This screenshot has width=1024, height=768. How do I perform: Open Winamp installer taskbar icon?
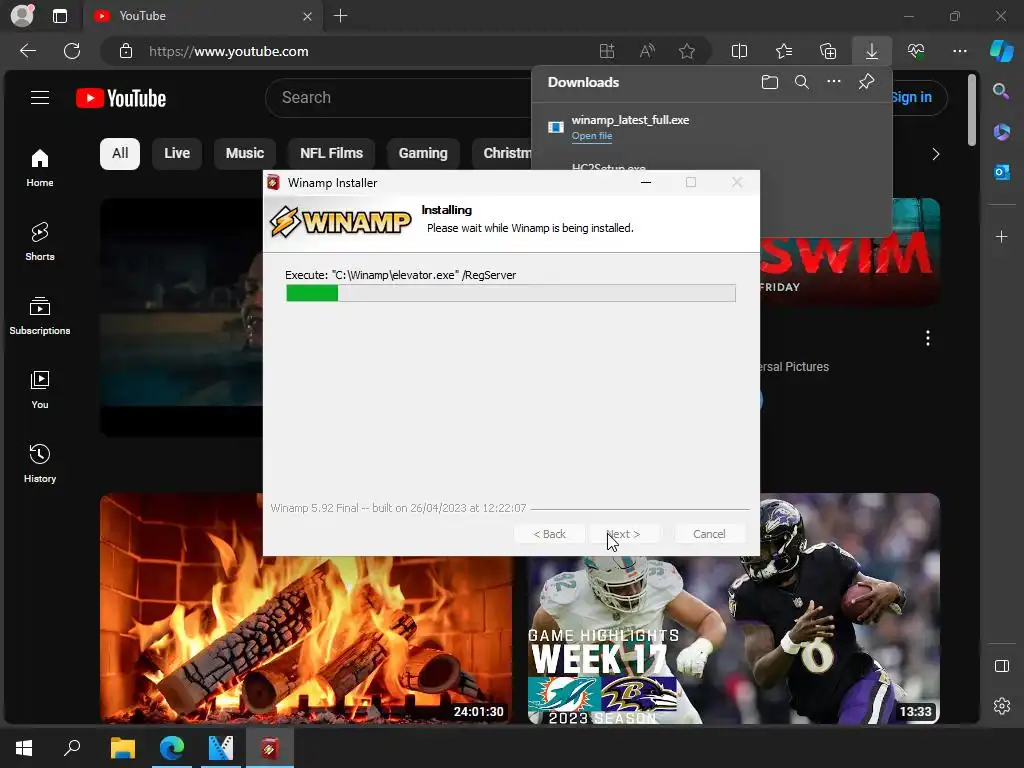269,748
